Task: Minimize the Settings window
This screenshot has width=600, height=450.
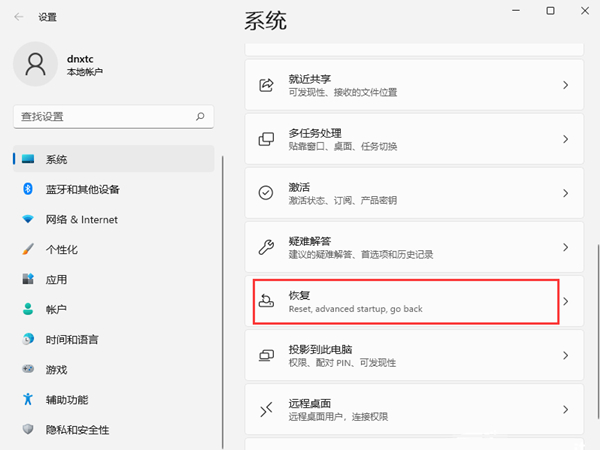Action: (516, 11)
